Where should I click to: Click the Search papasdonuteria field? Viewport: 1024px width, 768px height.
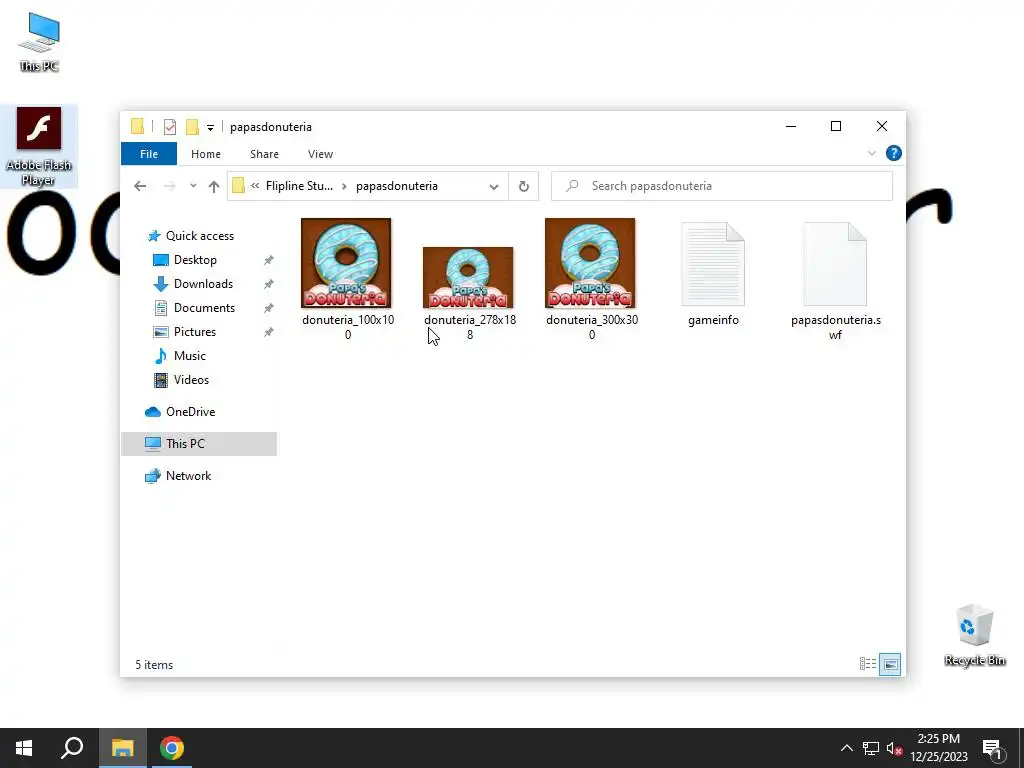tap(722, 186)
